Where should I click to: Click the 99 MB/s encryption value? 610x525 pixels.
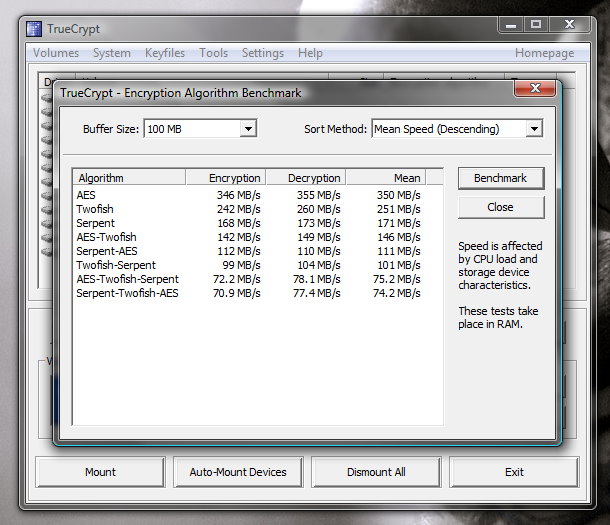click(x=241, y=265)
